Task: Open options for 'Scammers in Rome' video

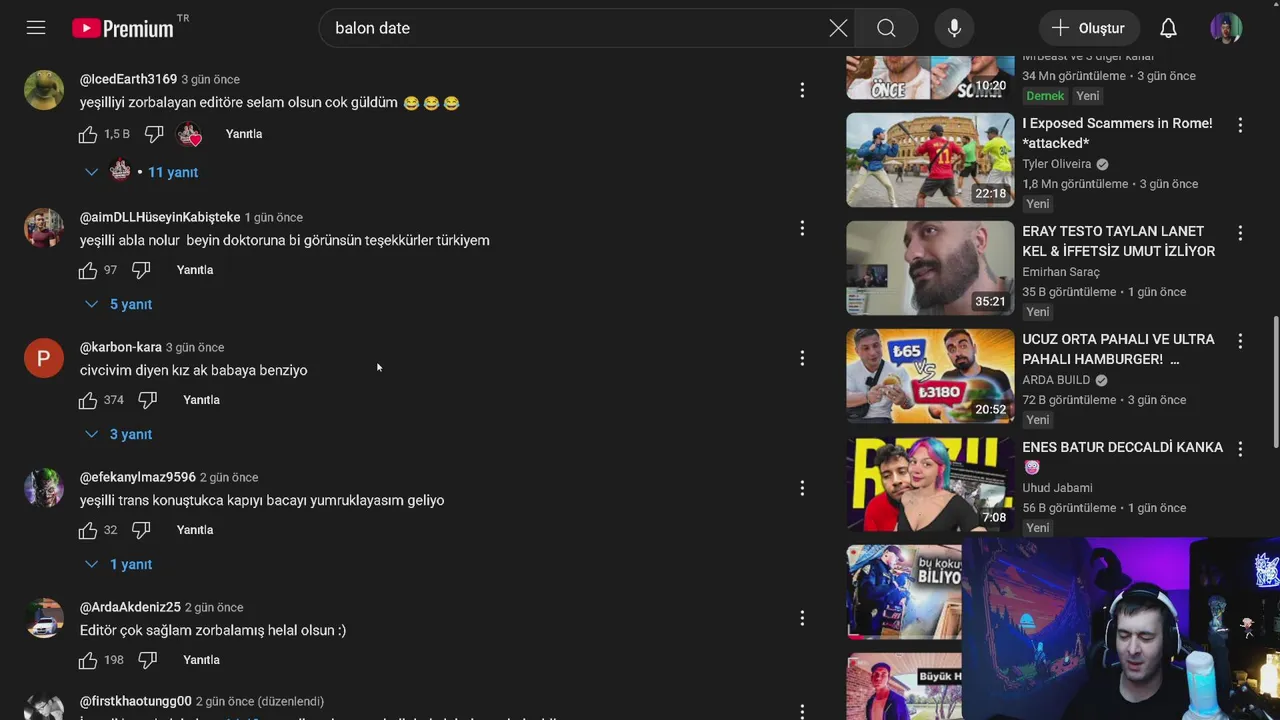Action: 1240,125
